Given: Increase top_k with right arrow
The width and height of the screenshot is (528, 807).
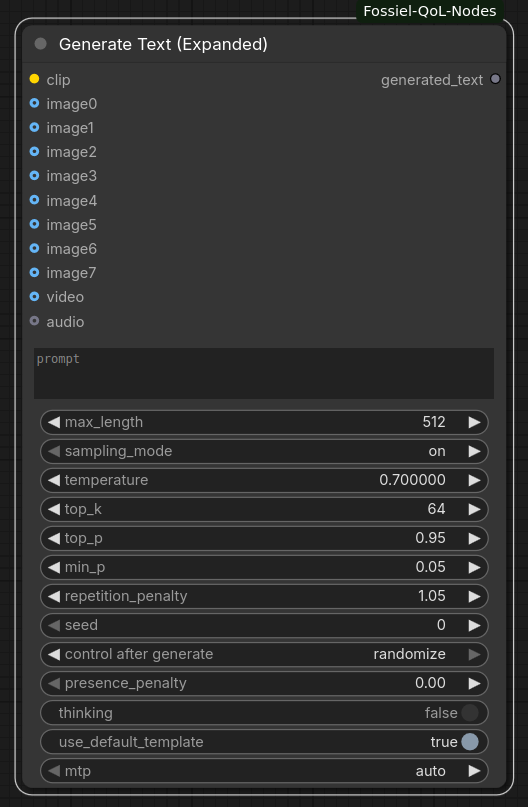Looking at the screenshot, I should (474, 509).
